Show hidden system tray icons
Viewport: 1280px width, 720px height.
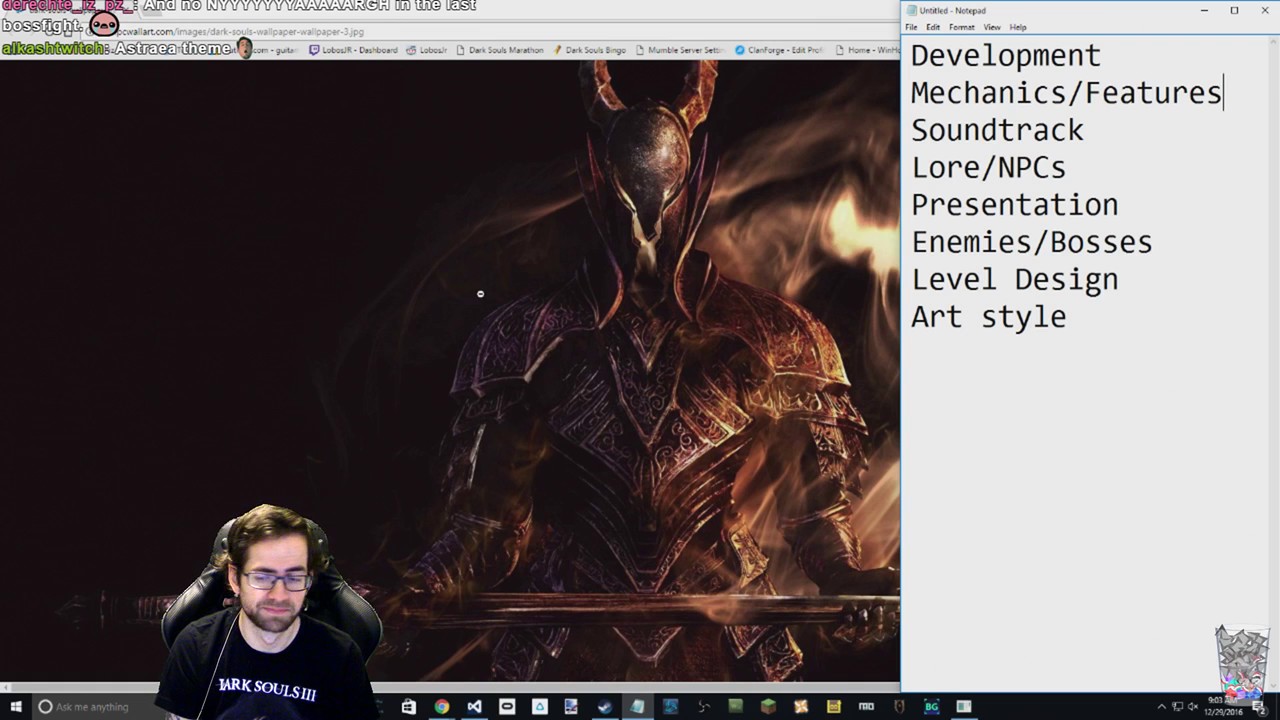tap(1161, 707)
